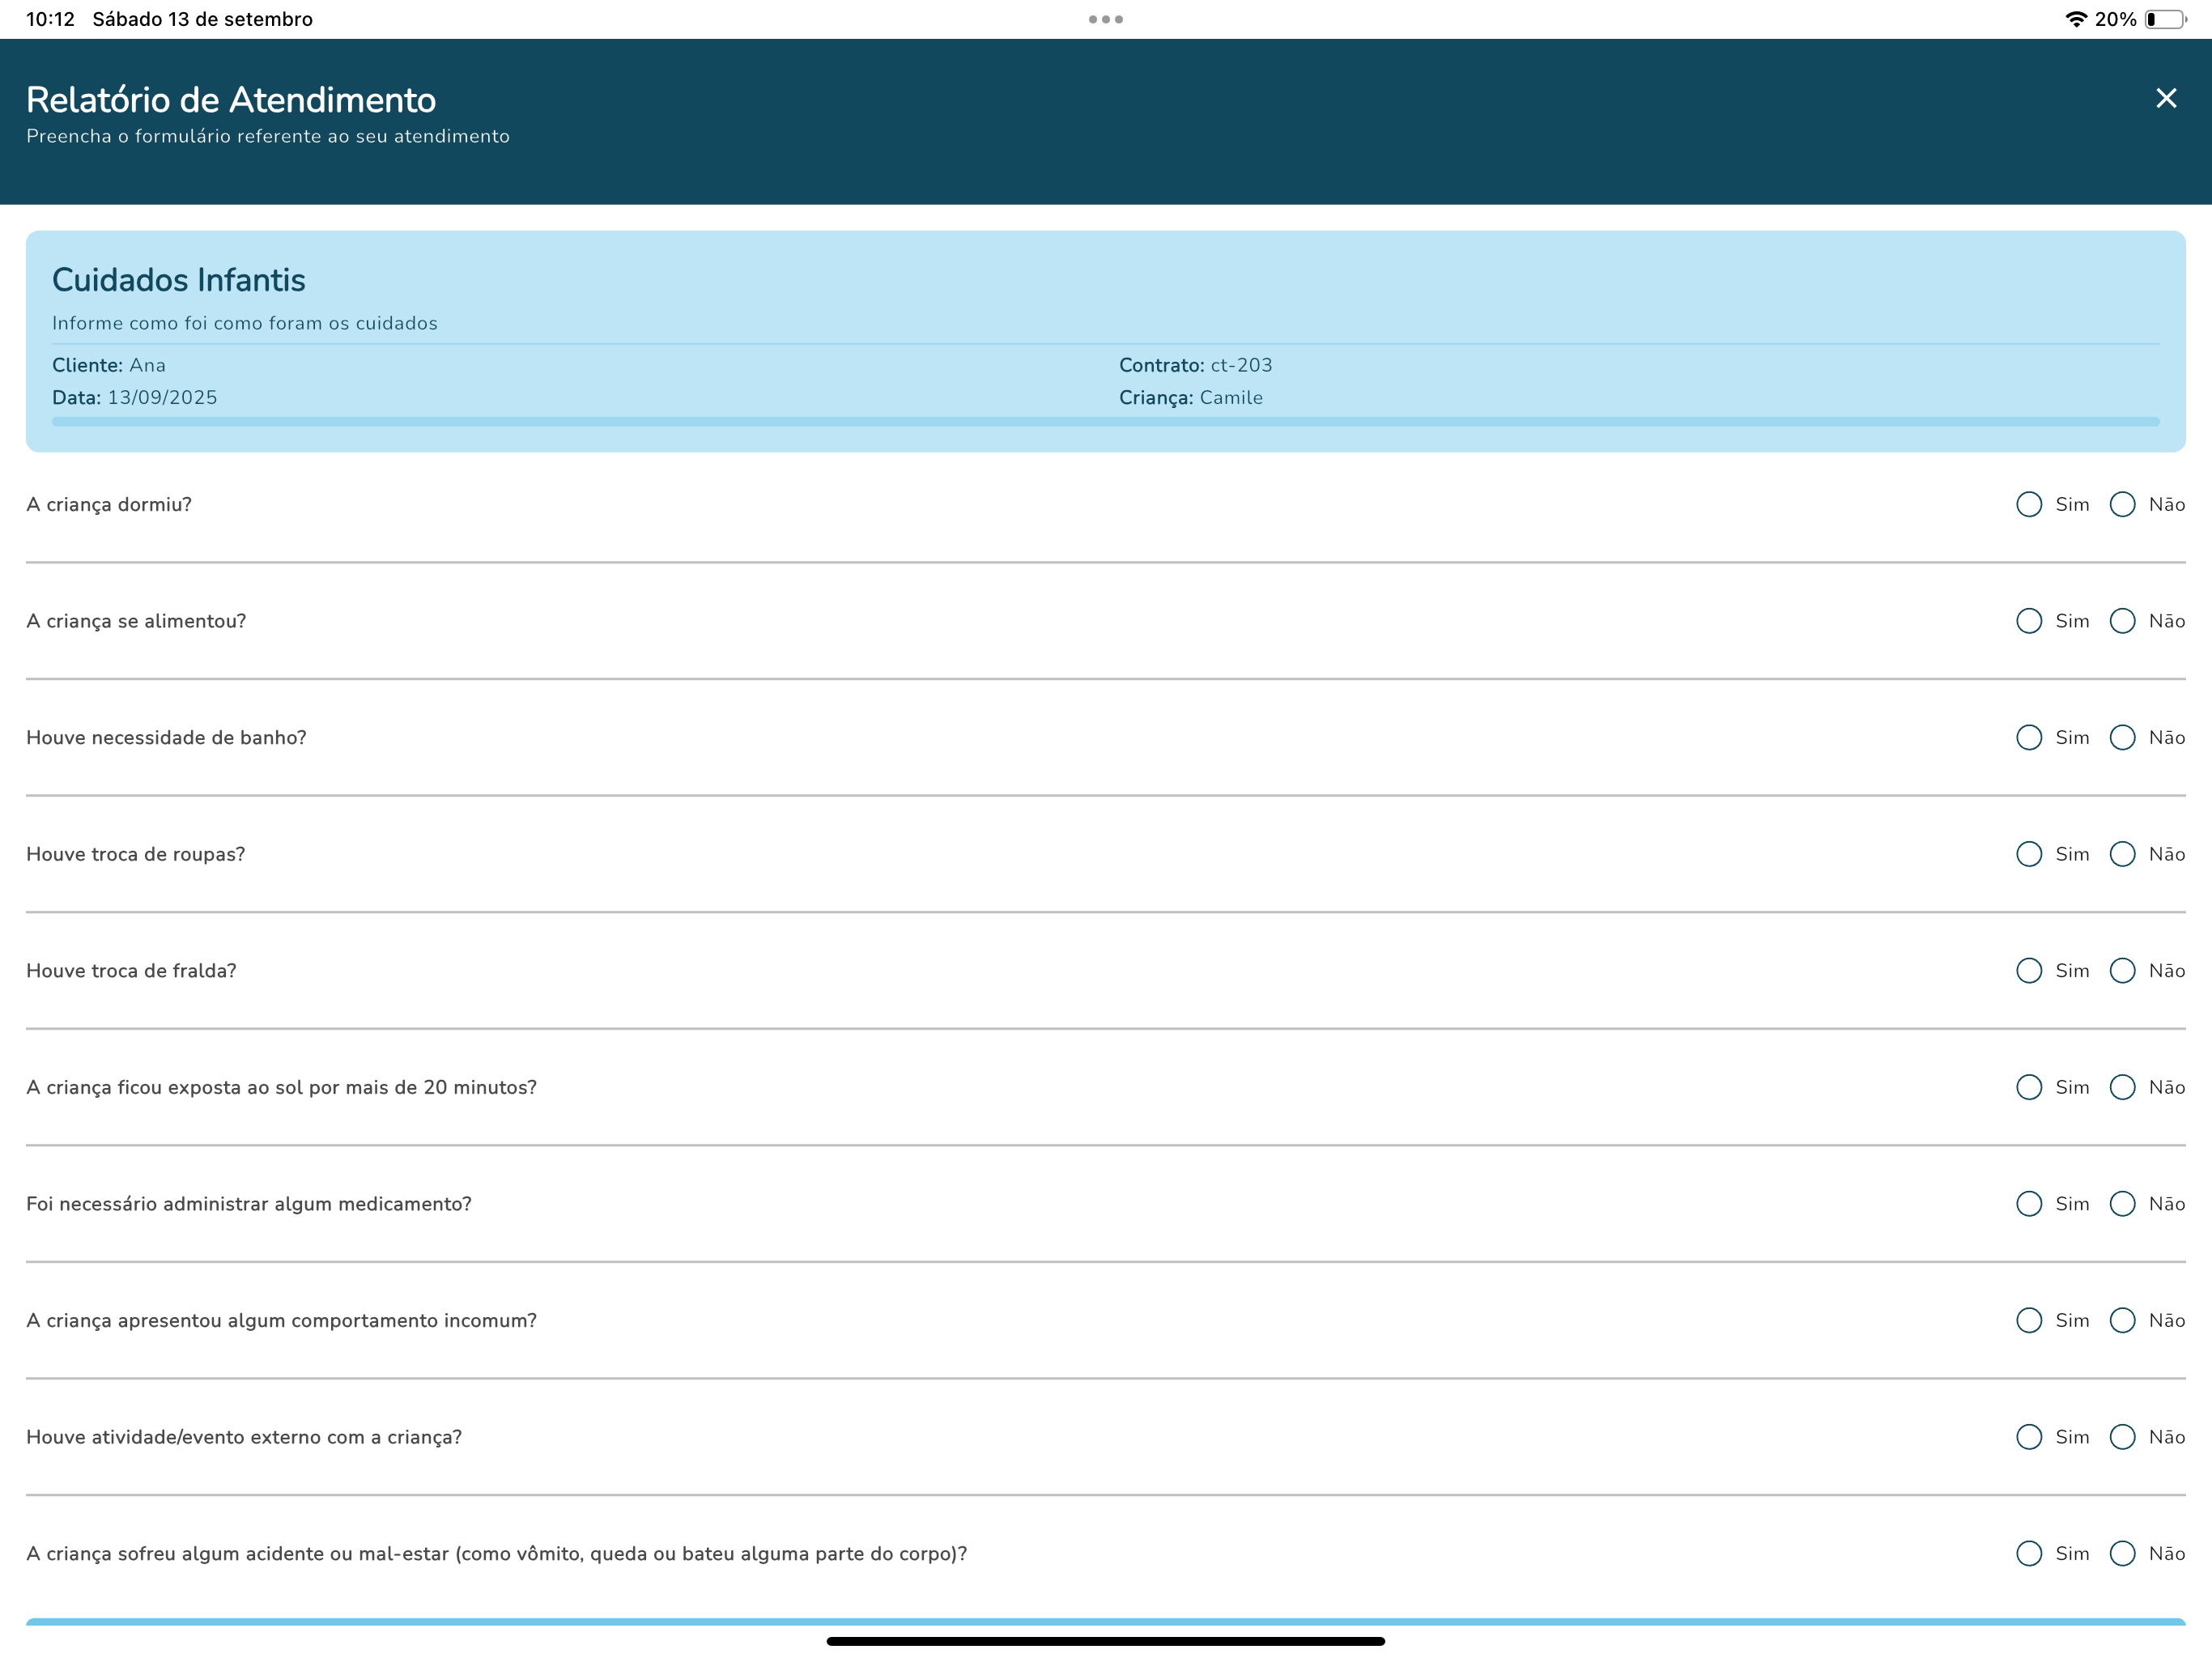
Task: Click the 'Cuidados Infantis' section title
Action: coord(179,280)
